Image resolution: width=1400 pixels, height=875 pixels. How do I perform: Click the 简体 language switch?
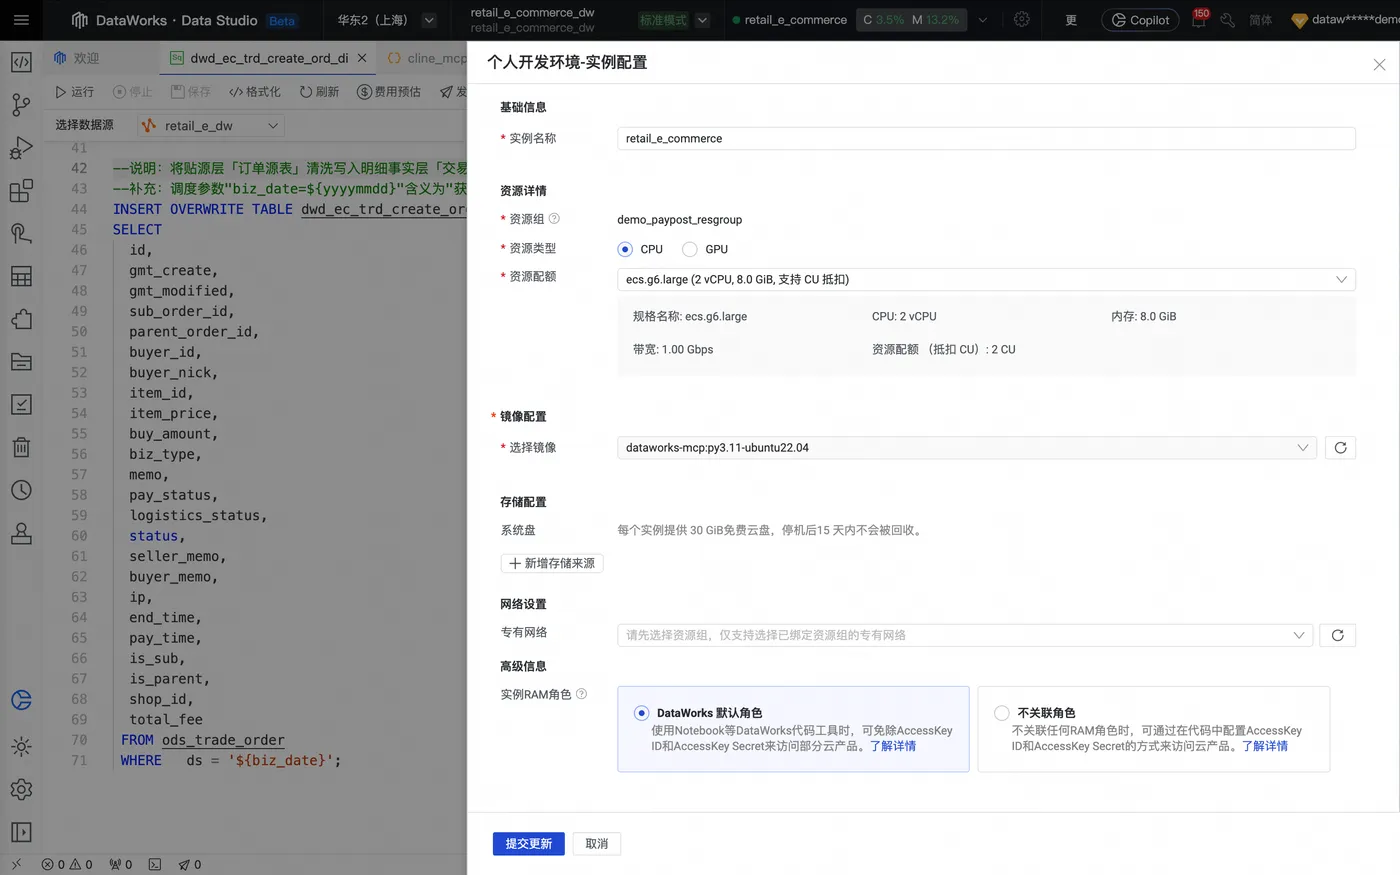coord(1260,20)
